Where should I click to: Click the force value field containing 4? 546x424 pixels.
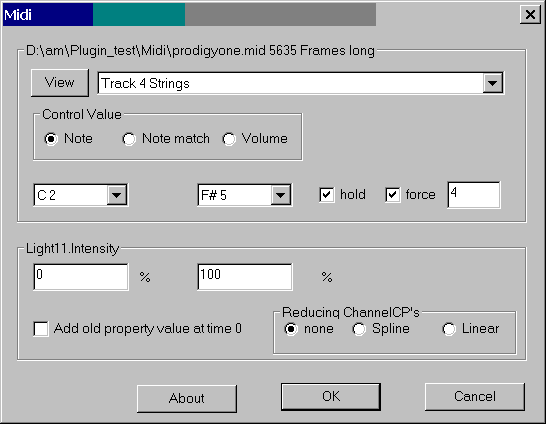[x=474, y=195]
